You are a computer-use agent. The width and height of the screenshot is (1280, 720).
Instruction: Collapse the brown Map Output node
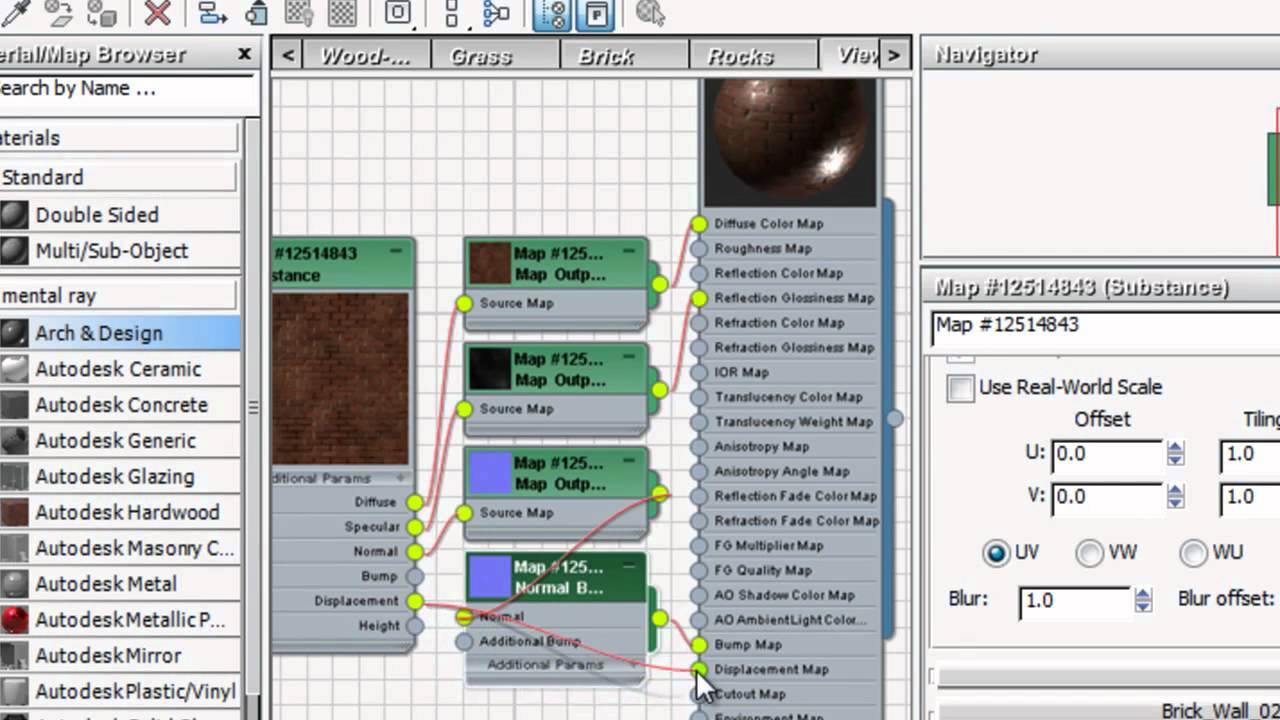coord(628,250)
